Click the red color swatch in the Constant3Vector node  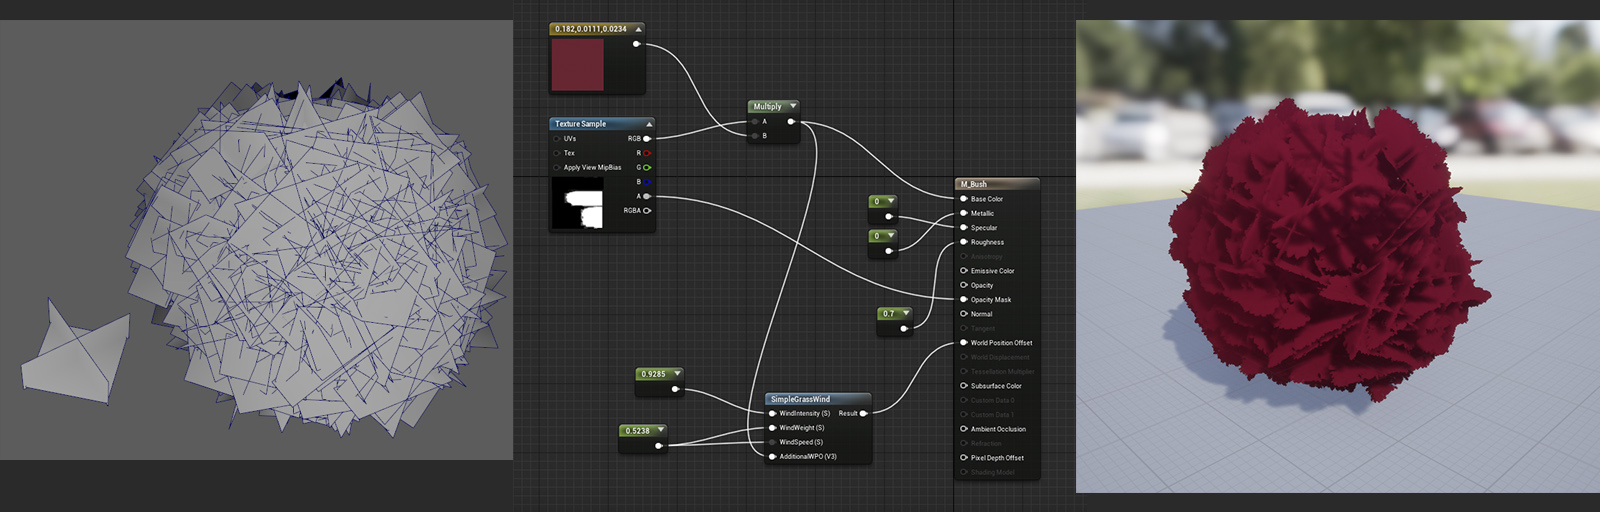577,65
